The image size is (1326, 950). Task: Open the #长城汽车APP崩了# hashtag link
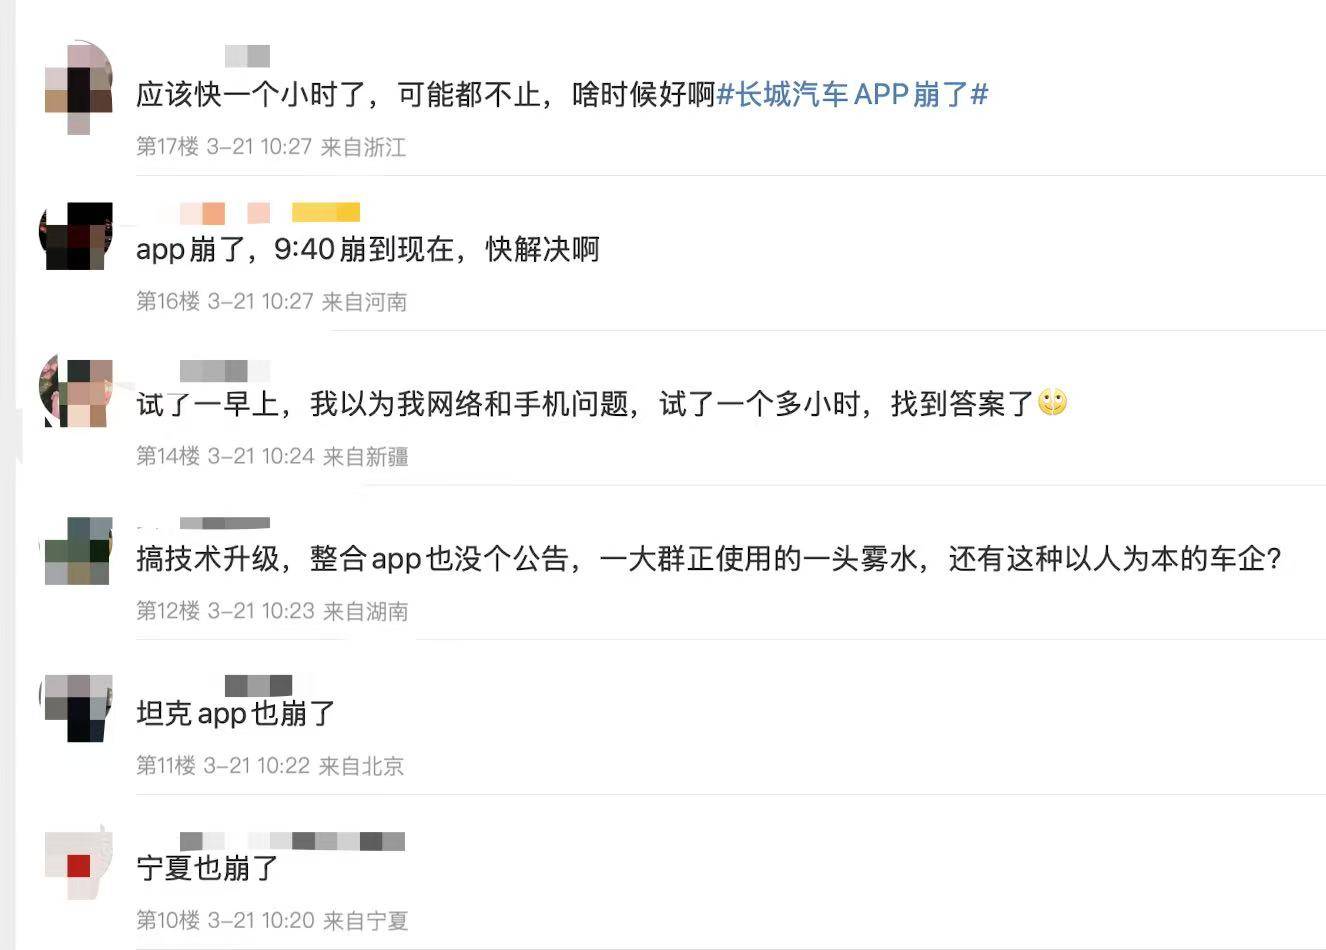(x=853, y=95)
